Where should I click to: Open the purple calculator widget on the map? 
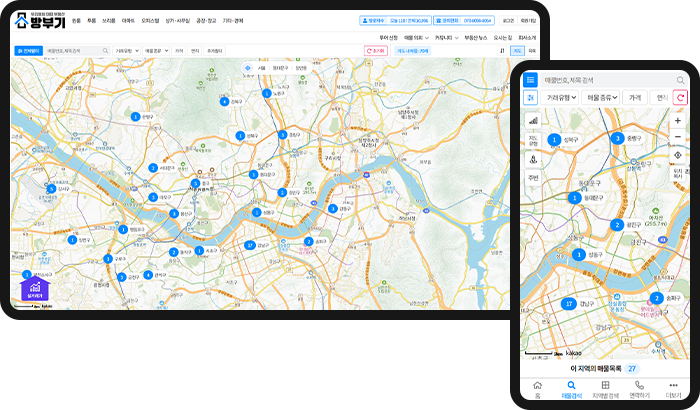(36, 288)
